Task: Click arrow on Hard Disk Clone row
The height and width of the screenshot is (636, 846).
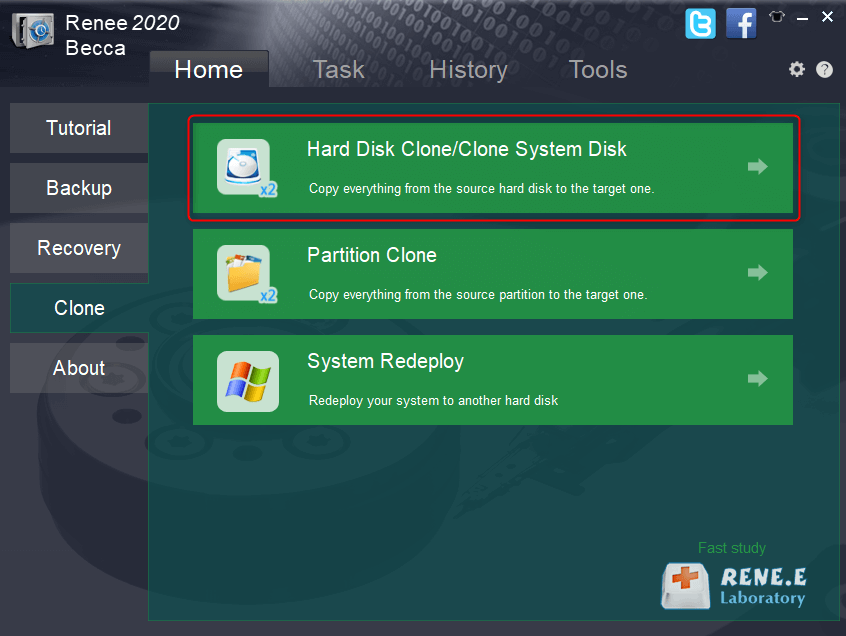Action: pos(757,167)
